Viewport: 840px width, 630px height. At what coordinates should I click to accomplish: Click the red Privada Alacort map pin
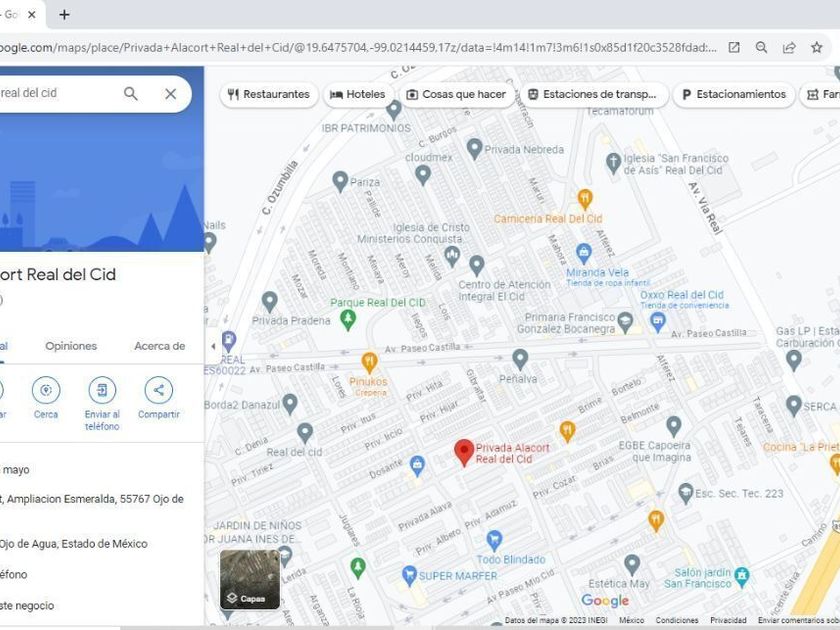coord(464,452)
